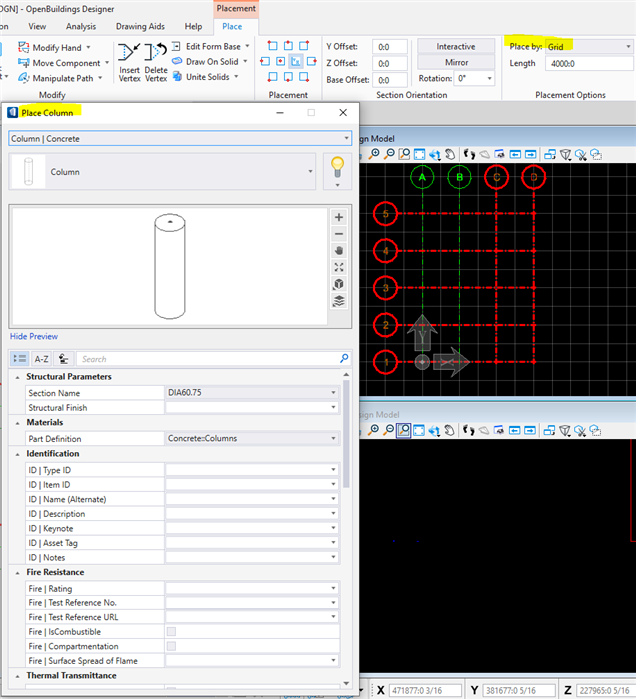Select the Draw On Solid tool
Screen dimensions: 636x699
(209, 62)
